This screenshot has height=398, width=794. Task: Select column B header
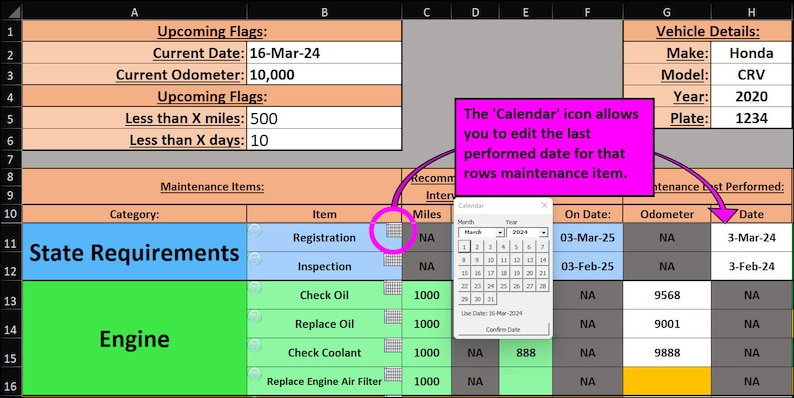(324, 12)
